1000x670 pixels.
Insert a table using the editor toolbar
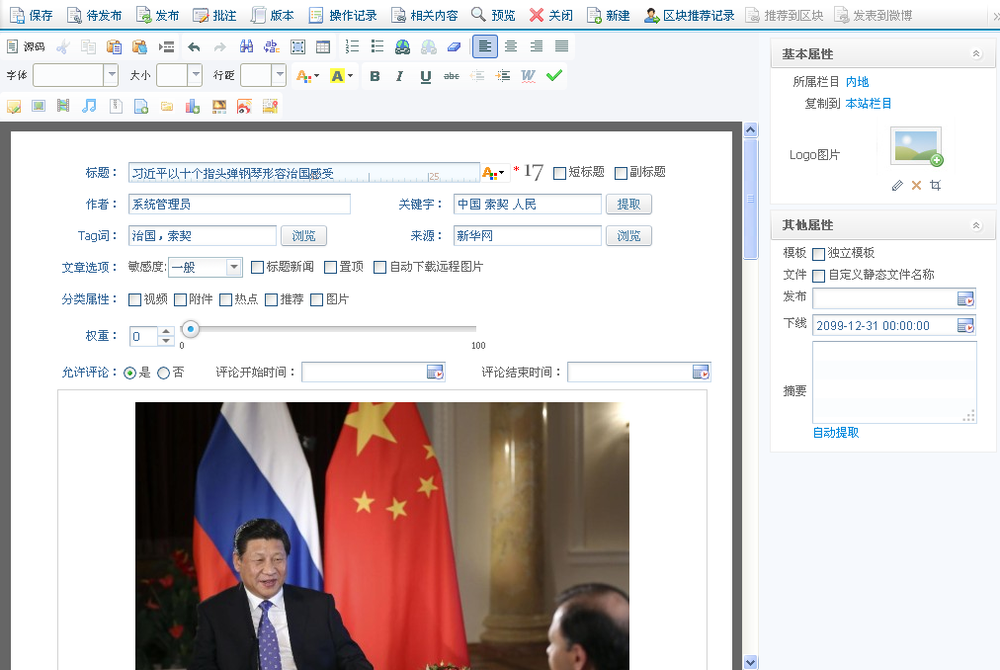pyautogui.click(x=321, y=46)
